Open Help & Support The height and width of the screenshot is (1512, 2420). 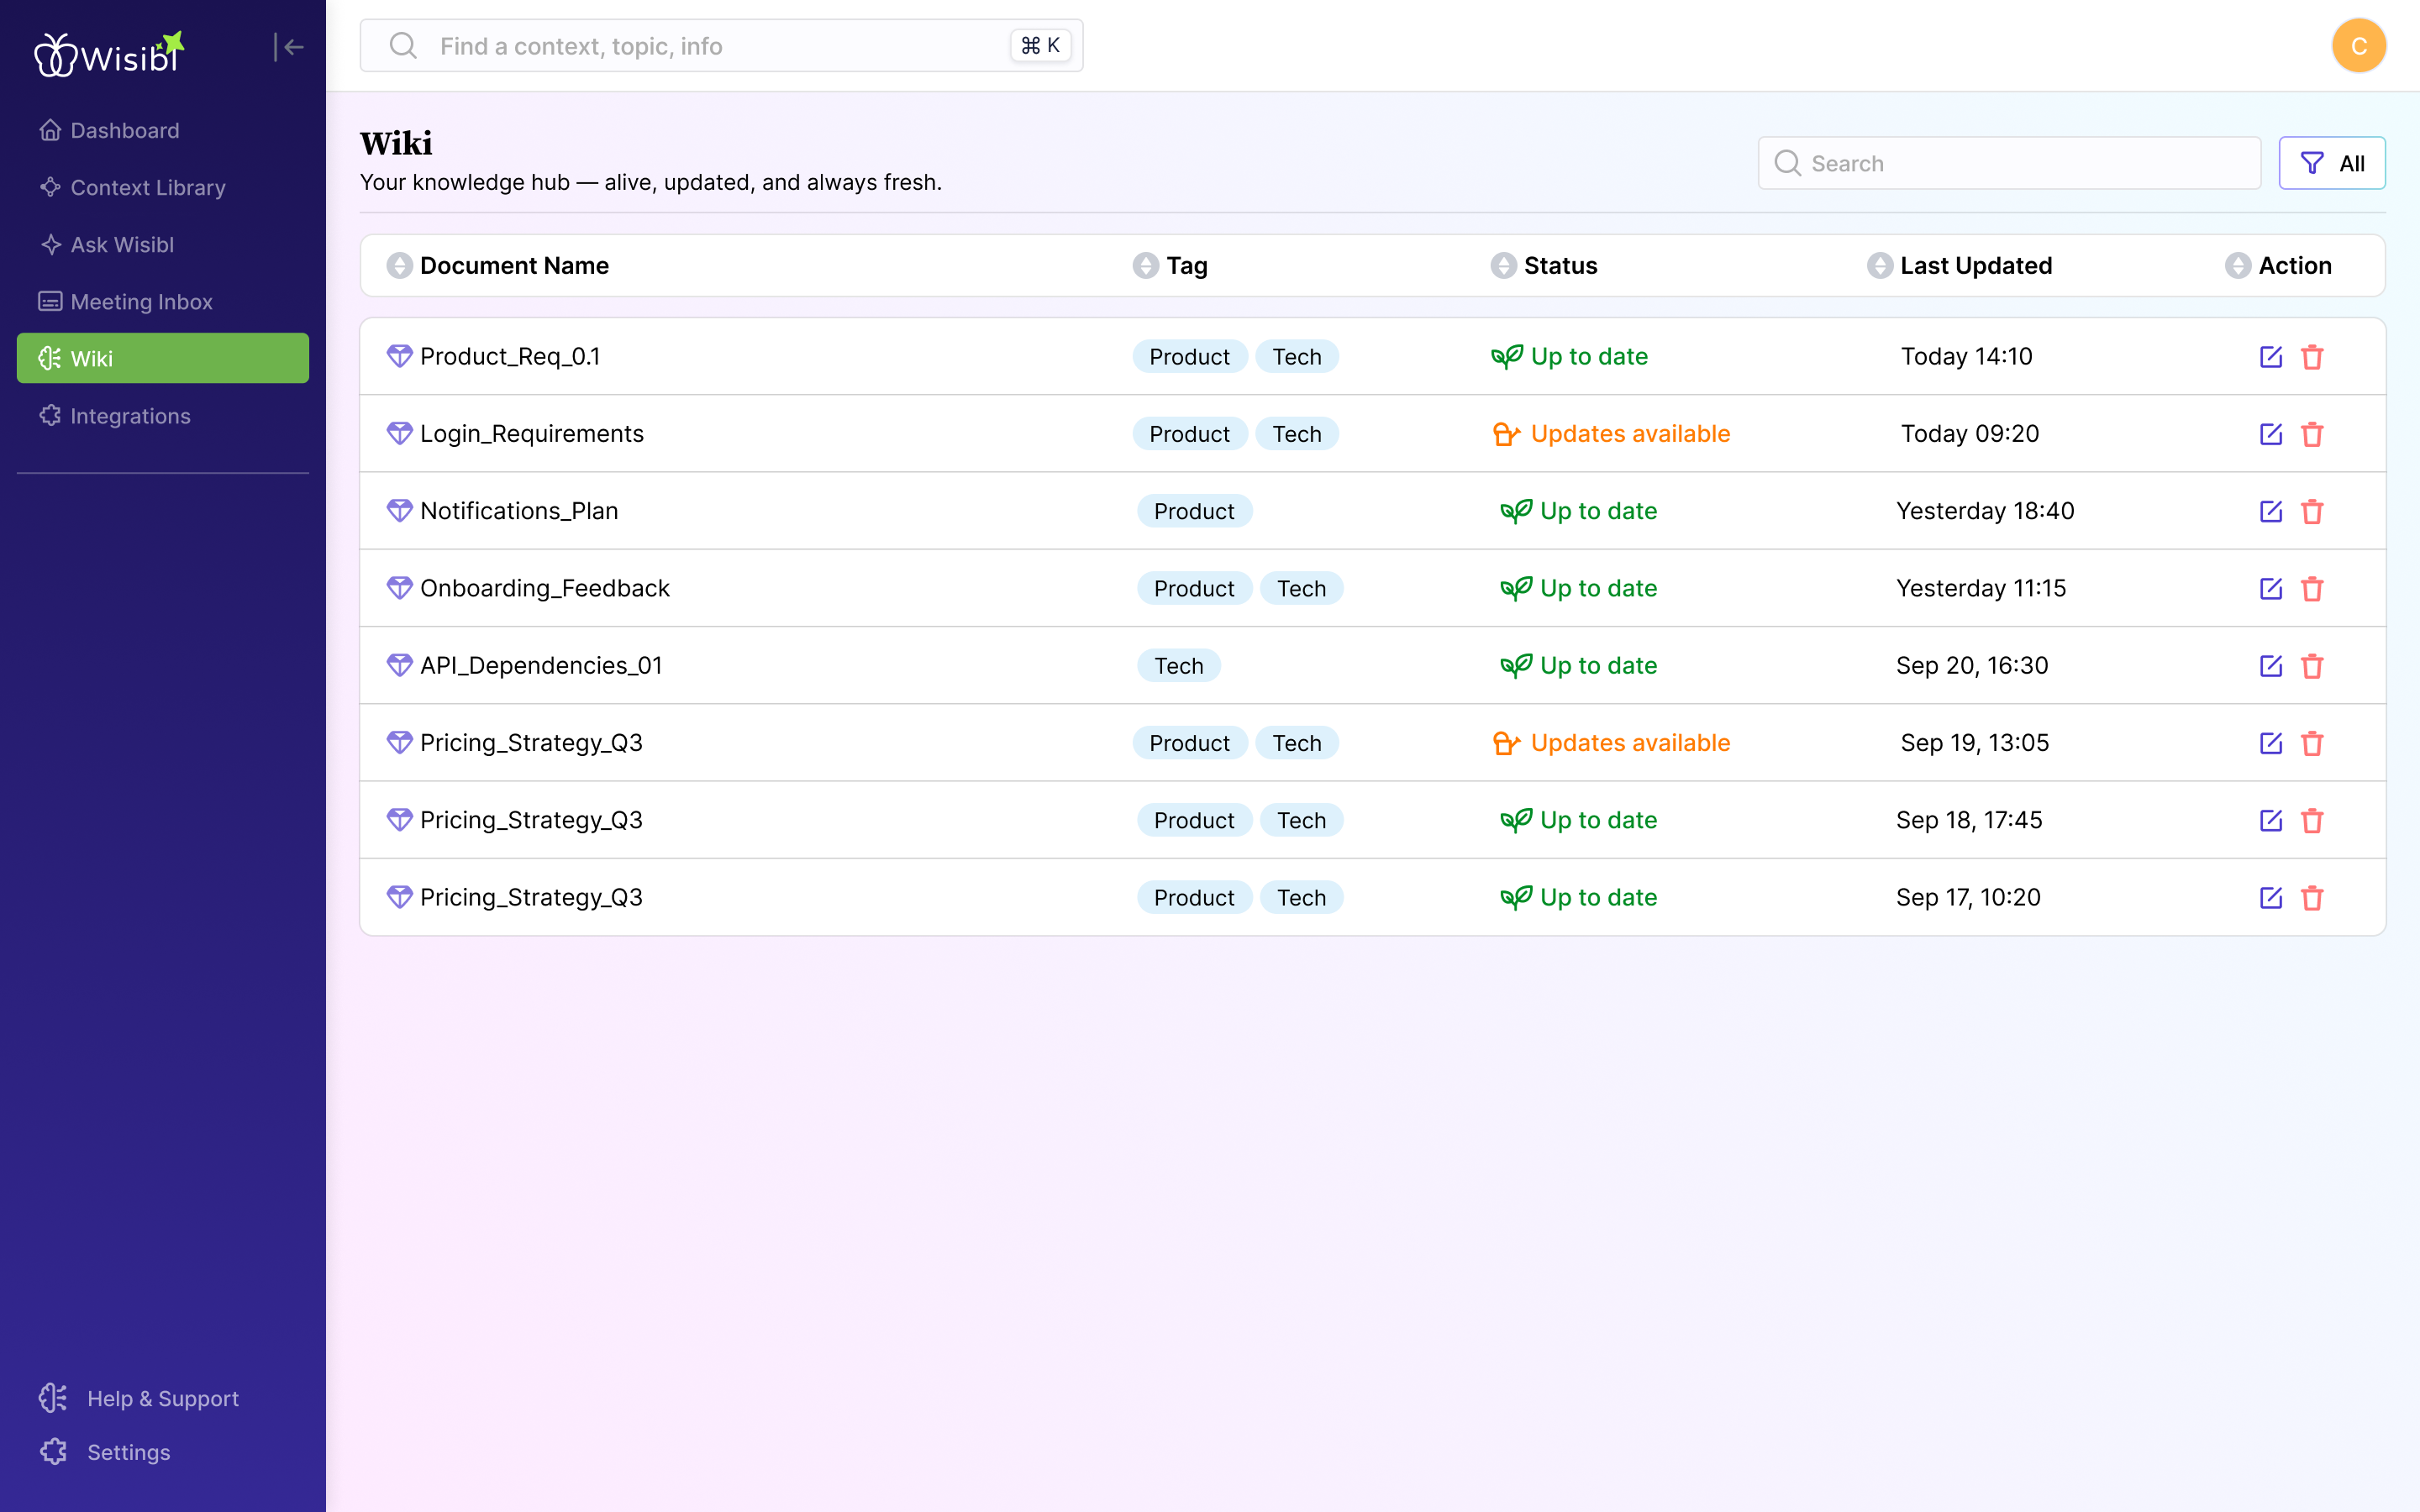(x=162, y=1398)
